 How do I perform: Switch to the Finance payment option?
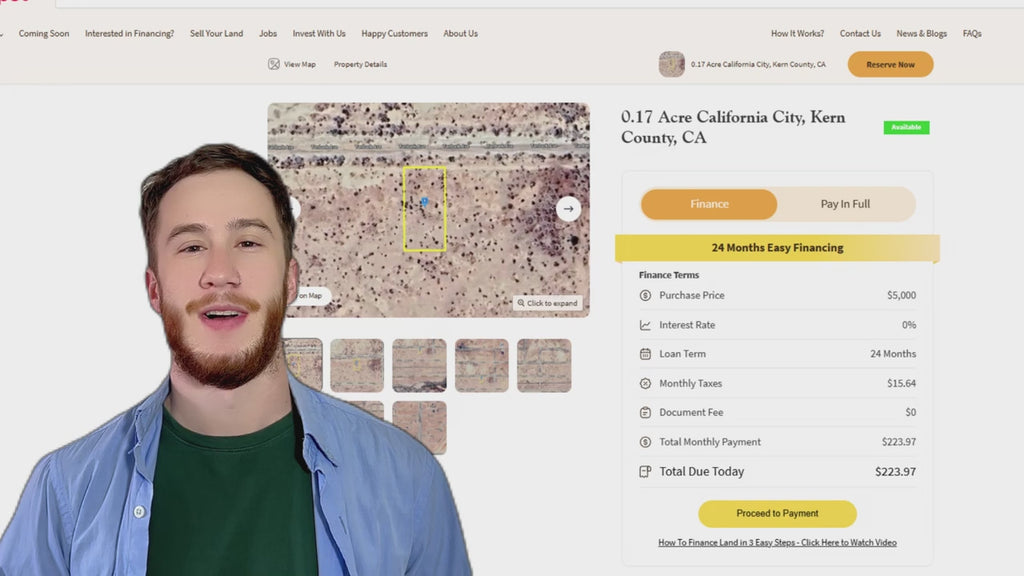(709, 204)
